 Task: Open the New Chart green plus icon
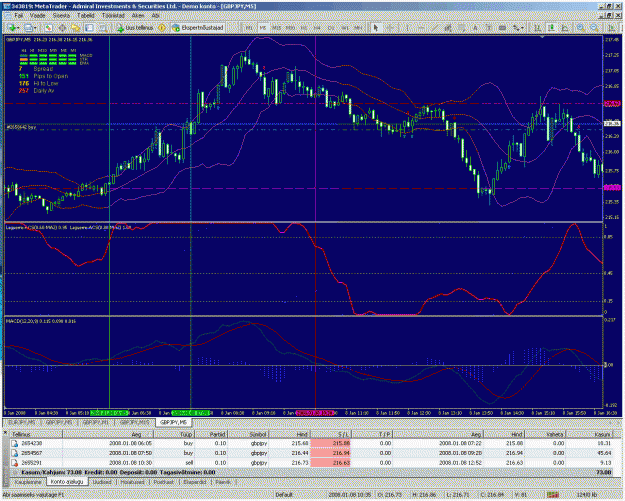(12, 28)
